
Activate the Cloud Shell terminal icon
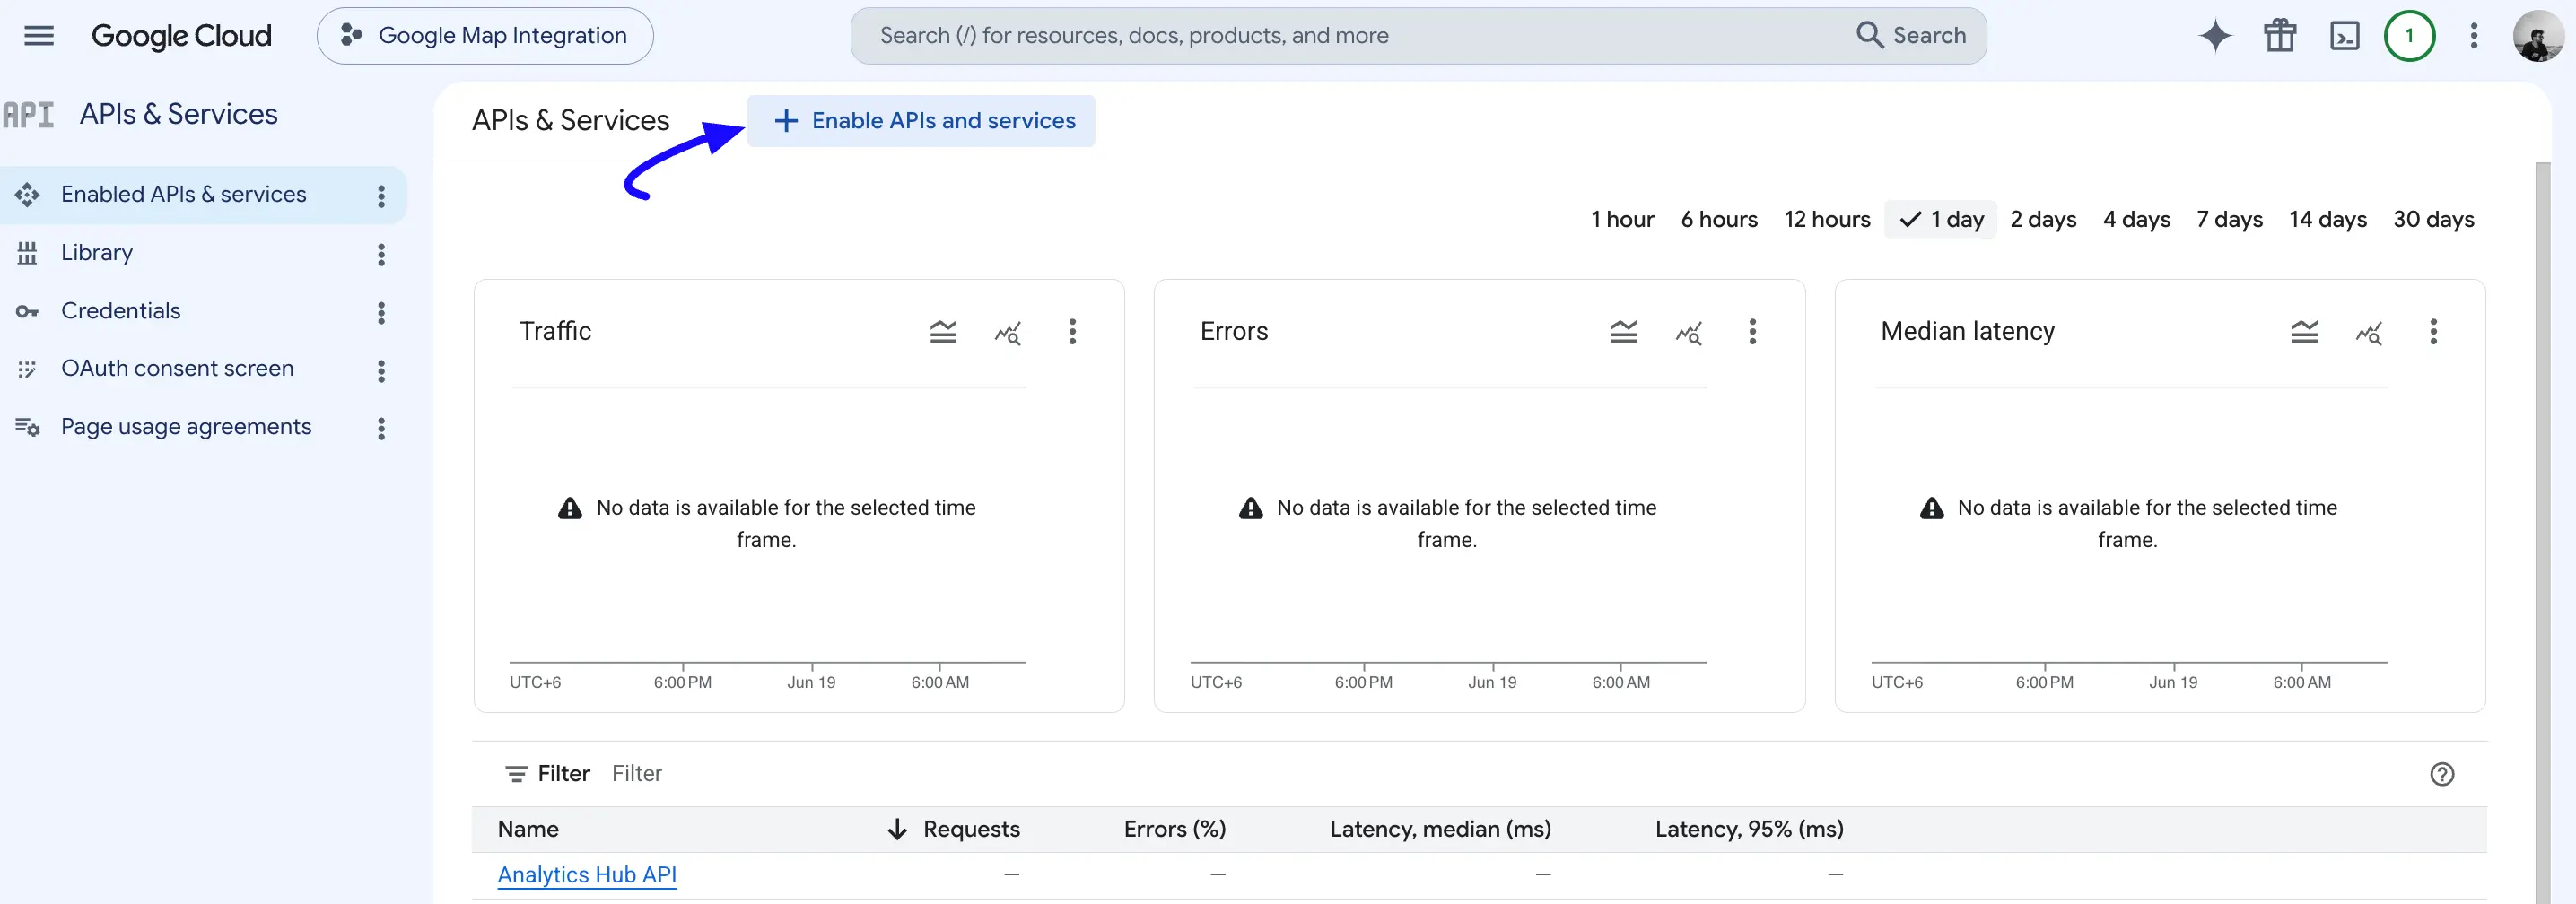coord(2344,36)
